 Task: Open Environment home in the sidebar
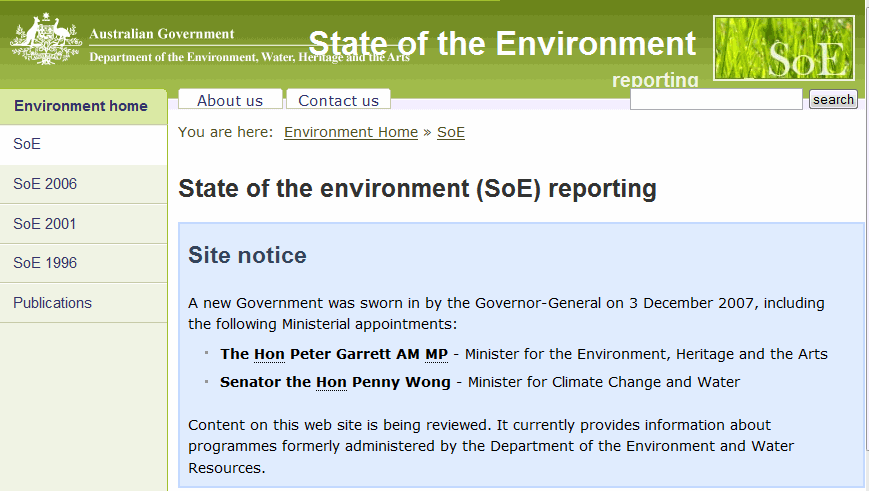pyautogui.click(x=81, y=106)
